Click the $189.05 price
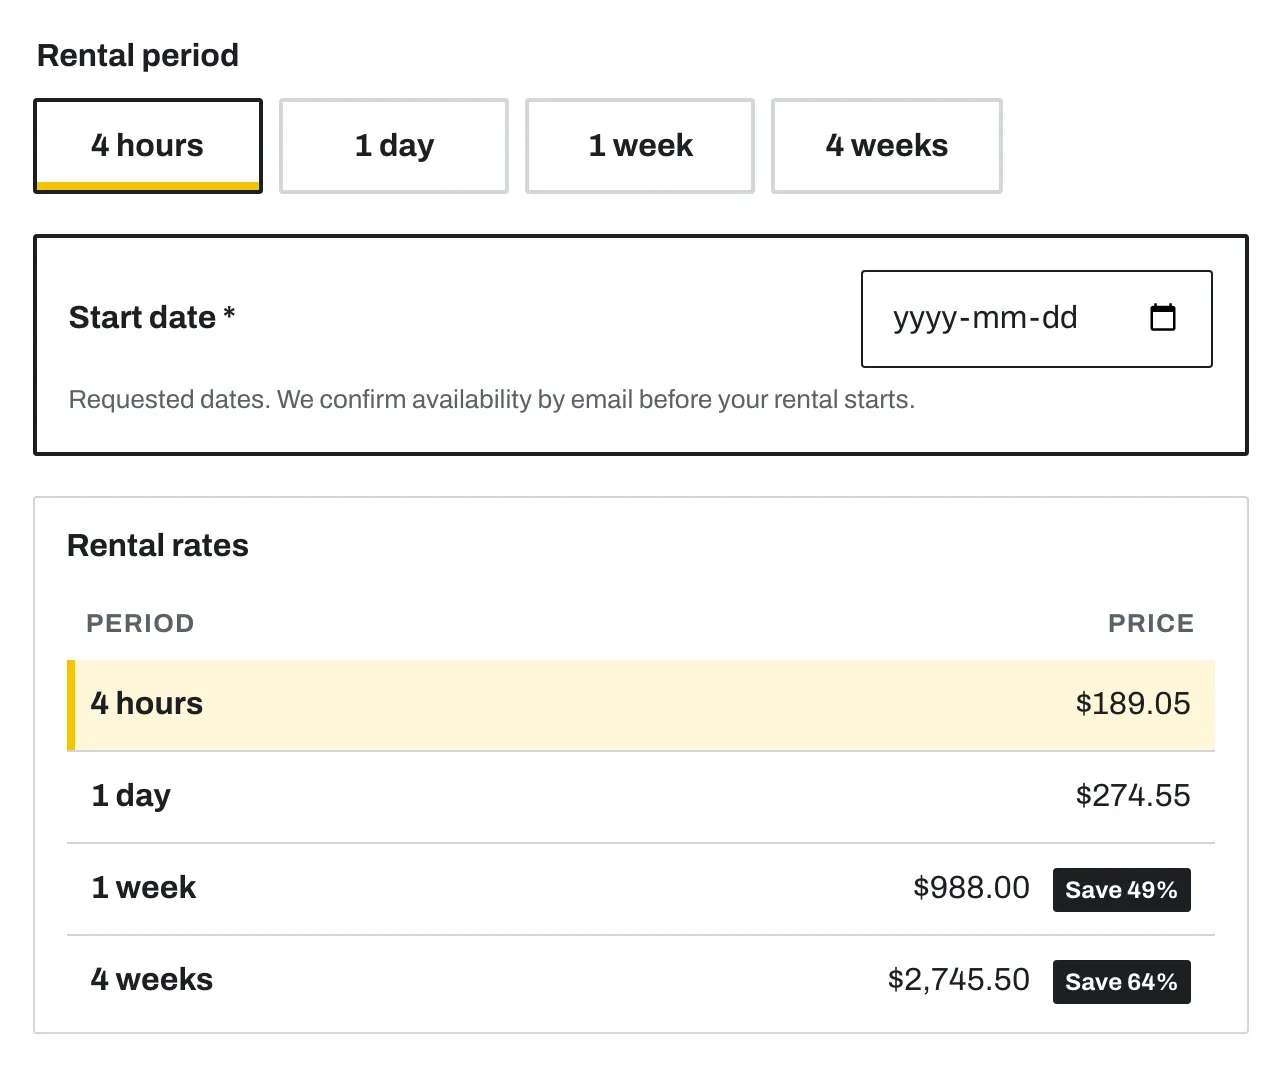Image resolution: width=1281 pixels, height=1066 pixels. (x=1133, y=704)
